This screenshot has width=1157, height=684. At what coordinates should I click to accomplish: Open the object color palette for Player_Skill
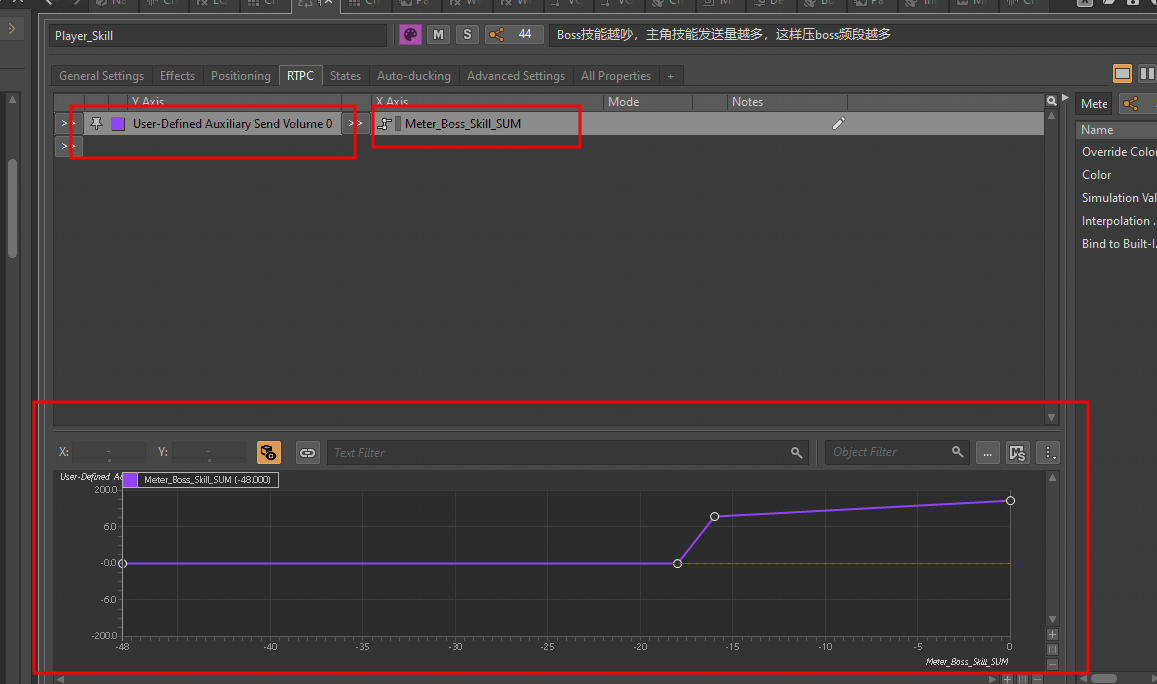click(410, 35)
